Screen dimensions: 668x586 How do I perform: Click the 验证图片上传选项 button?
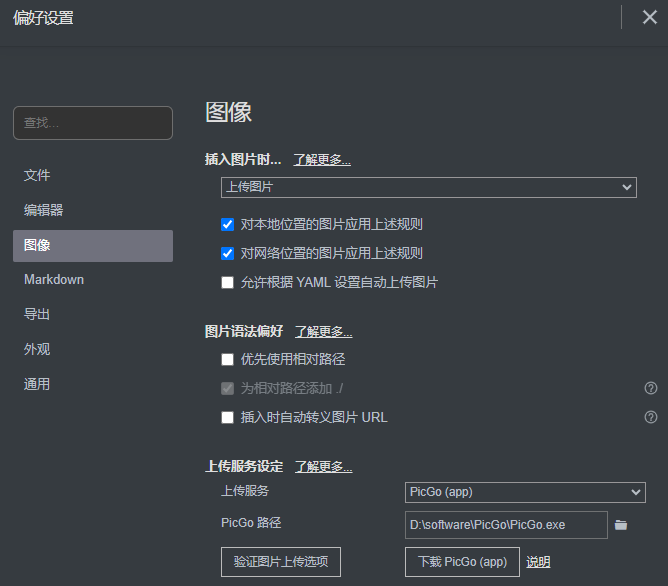pyautogui.click(x=281, y=562)
